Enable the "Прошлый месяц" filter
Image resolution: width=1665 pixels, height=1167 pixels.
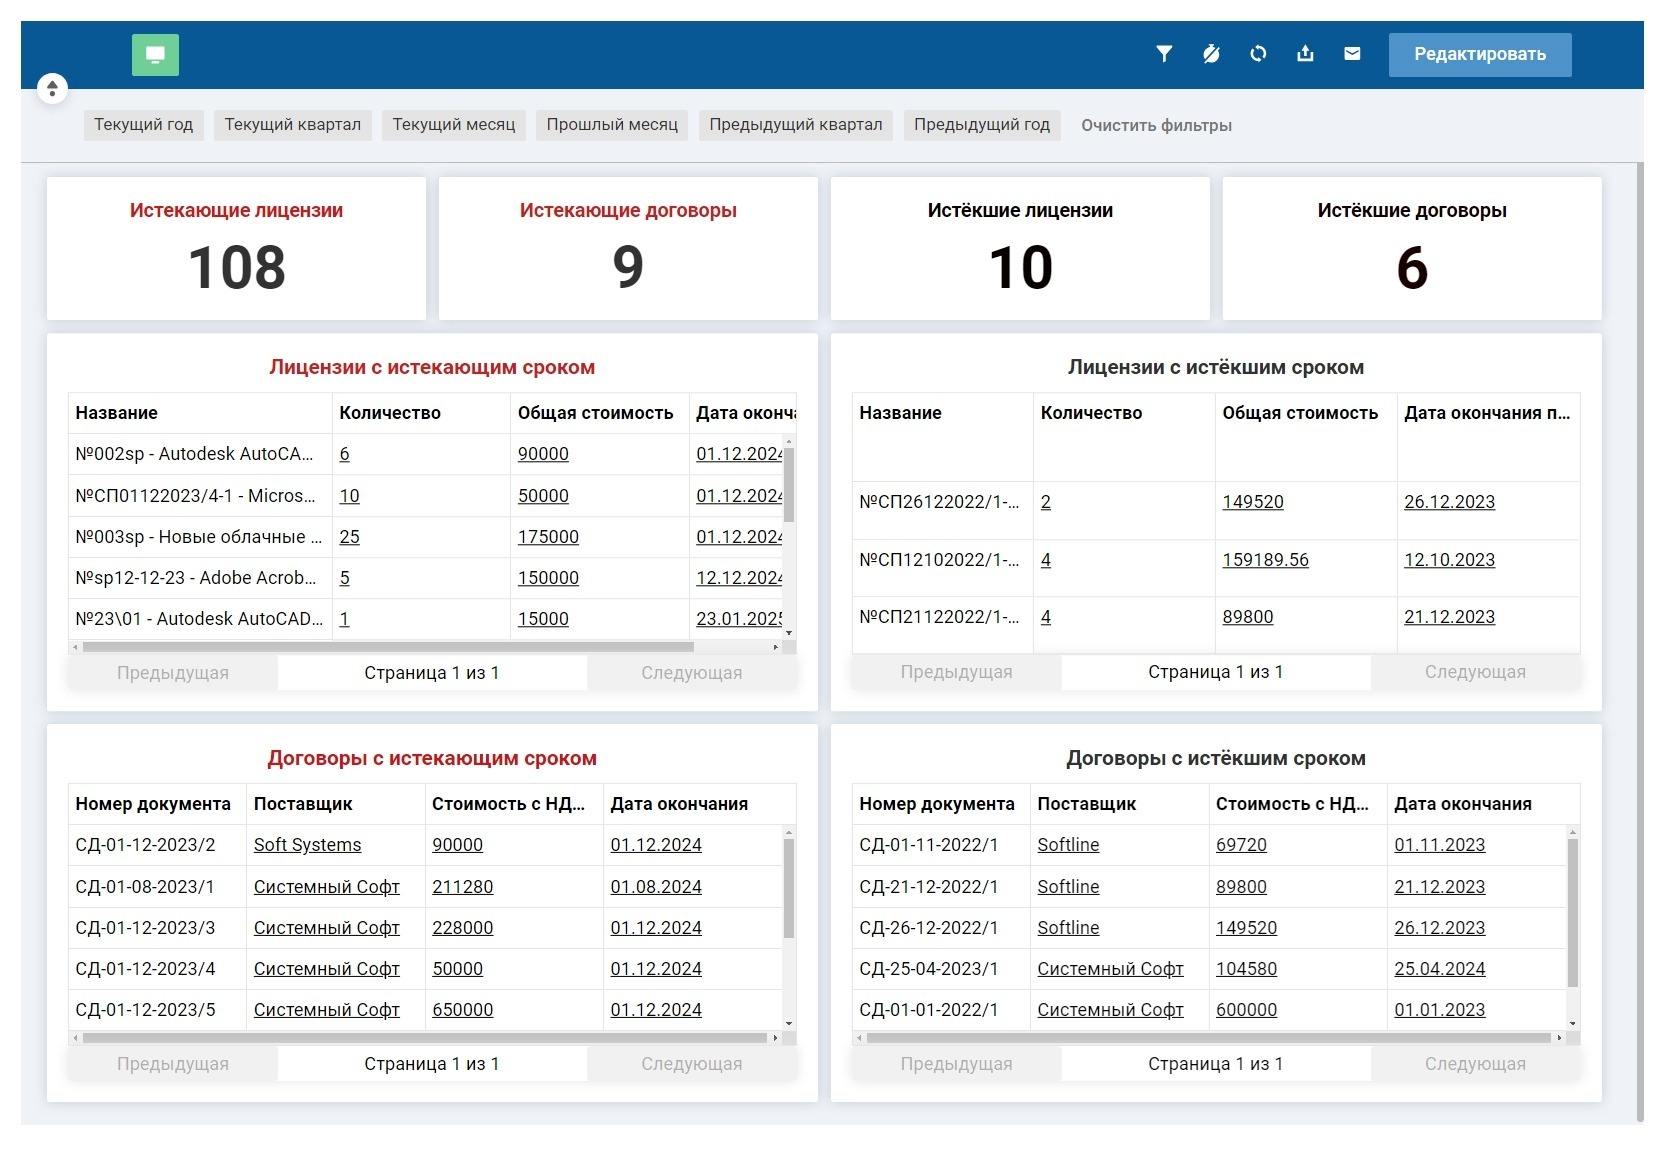611,125
